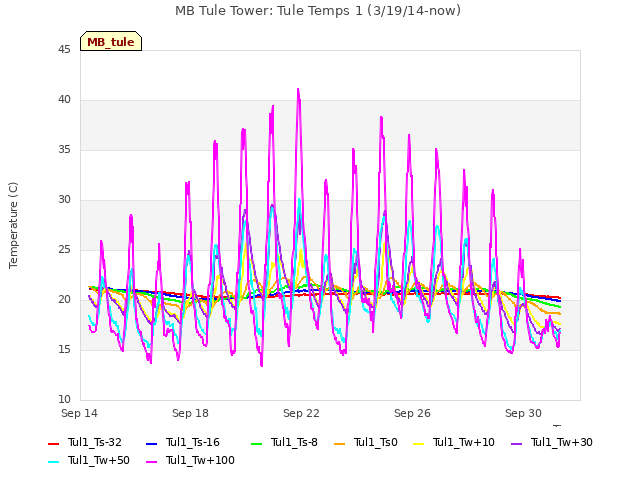The width and height of the screenshot is (640, 480).
Task: Click the Sep 18 x-axis label
Action: pyautogui.click(x=190, y=413)
